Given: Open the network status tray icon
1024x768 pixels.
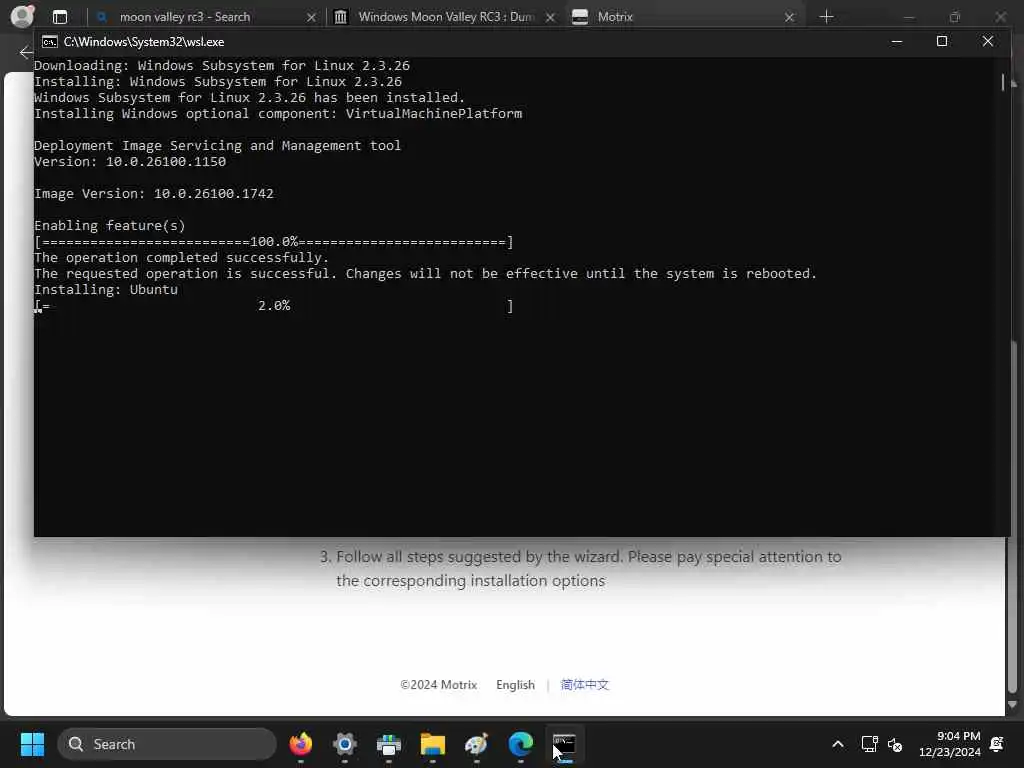Looking at the screenshot, I should [869, 744].
